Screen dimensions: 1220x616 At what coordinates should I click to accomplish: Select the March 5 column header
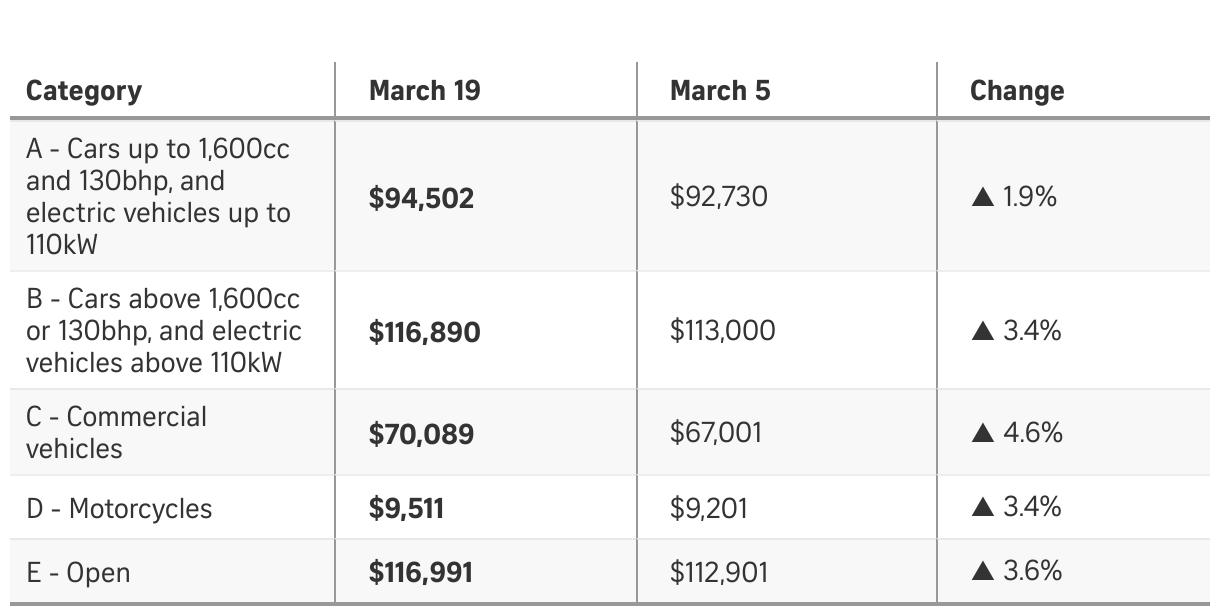point(720,91)
